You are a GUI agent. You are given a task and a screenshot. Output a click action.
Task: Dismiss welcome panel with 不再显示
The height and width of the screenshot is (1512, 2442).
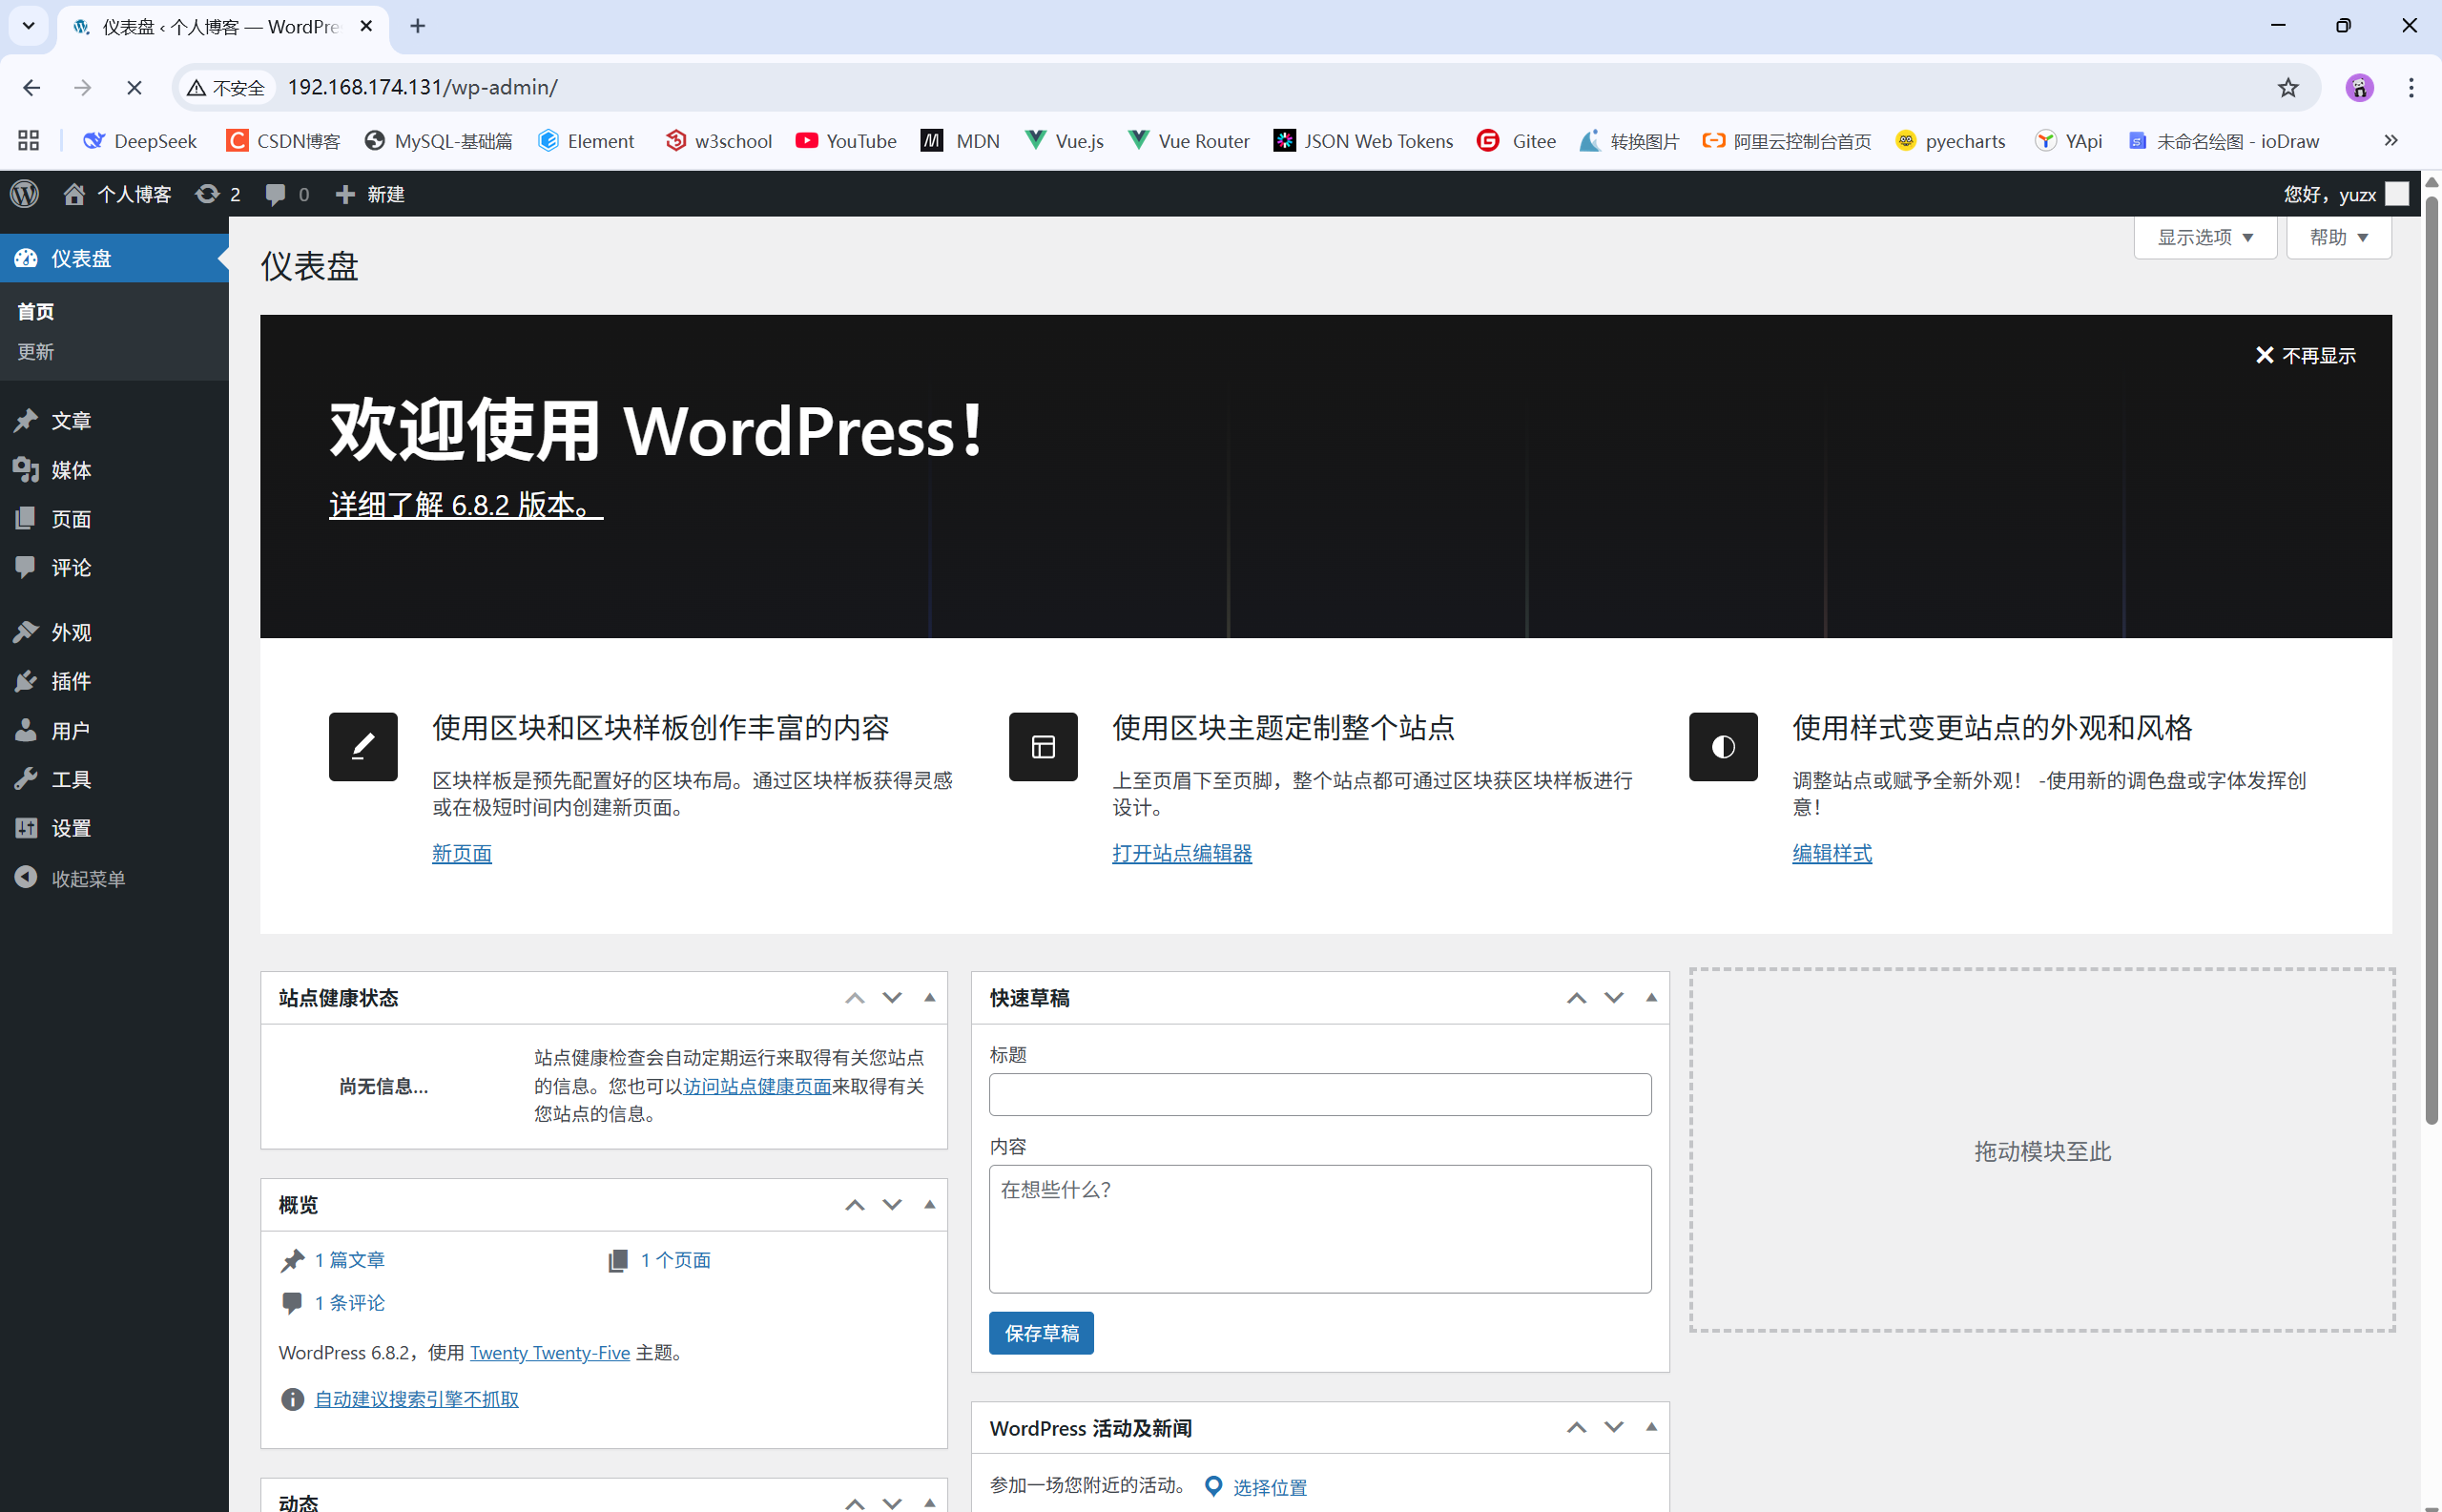pos(2305,355)
